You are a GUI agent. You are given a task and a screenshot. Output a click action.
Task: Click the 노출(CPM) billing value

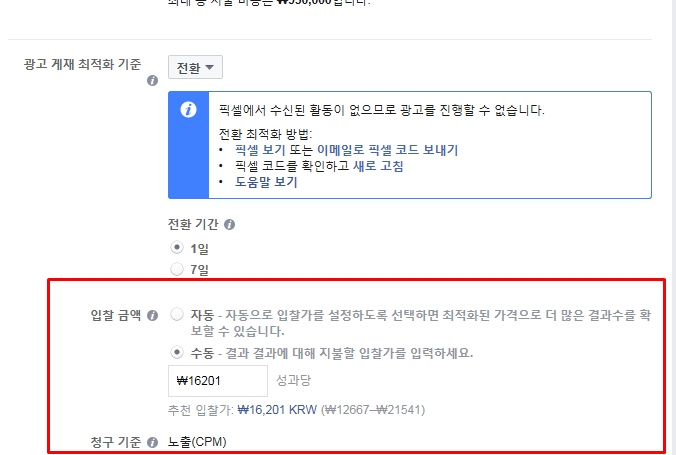(x=197, y=442)
